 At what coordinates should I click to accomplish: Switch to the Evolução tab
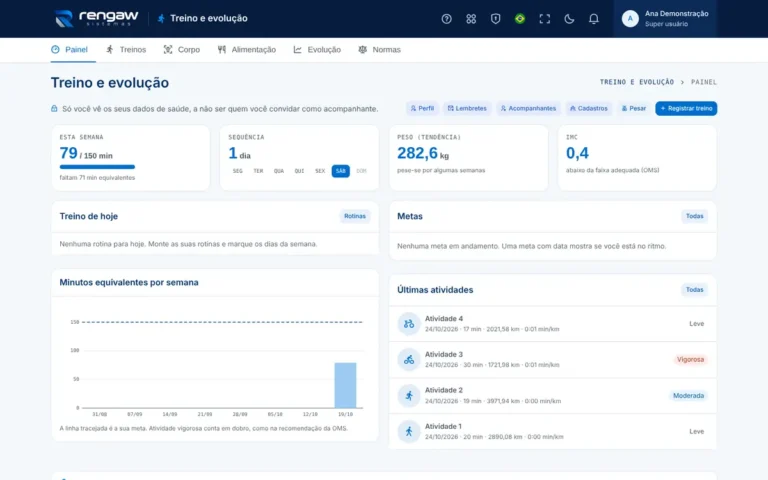317,49
